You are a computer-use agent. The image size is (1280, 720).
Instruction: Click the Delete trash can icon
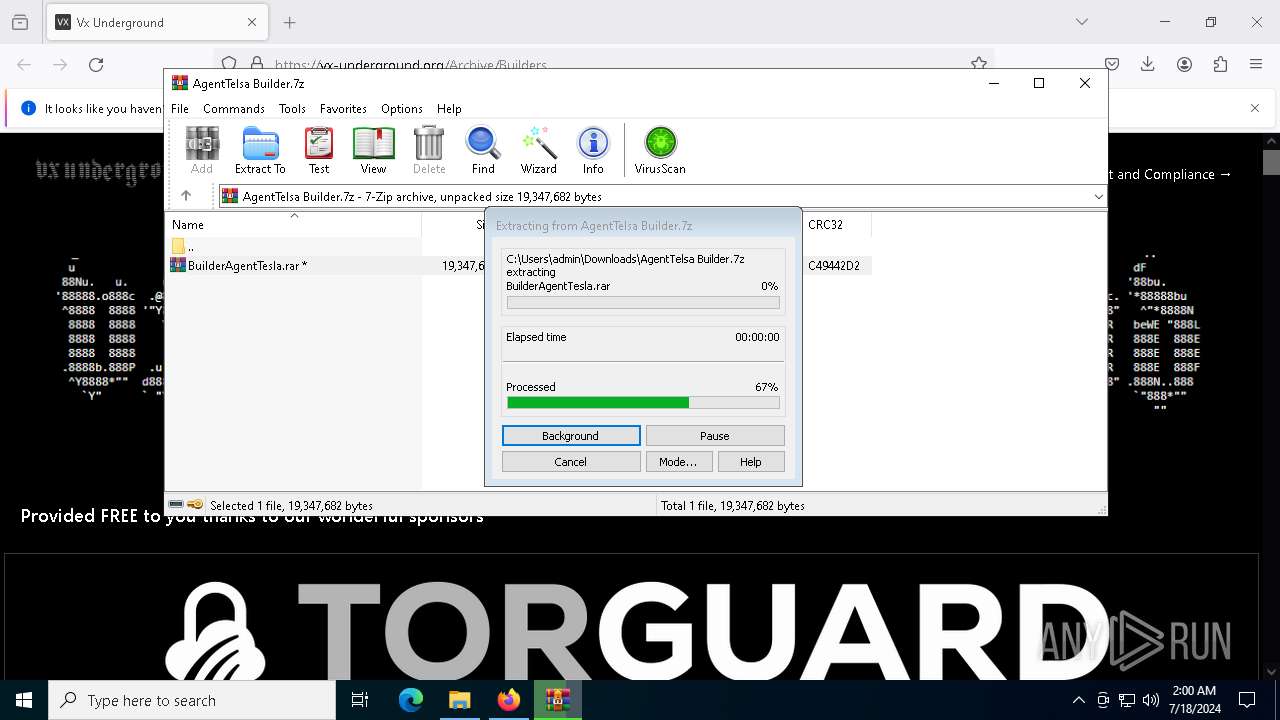coord(429,150)
